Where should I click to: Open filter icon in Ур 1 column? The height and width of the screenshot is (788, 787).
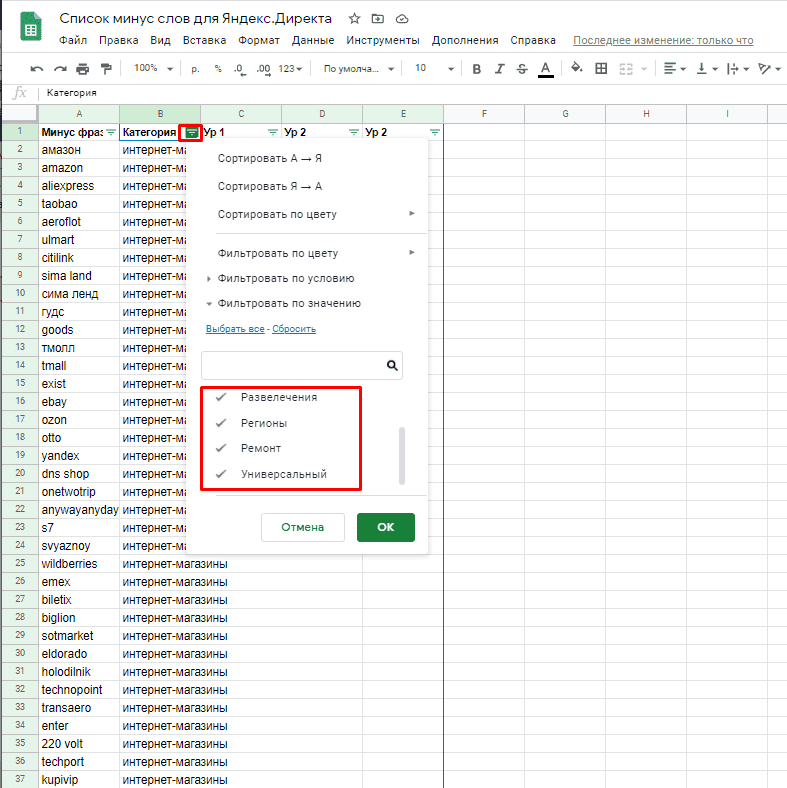tap(272, 132)
